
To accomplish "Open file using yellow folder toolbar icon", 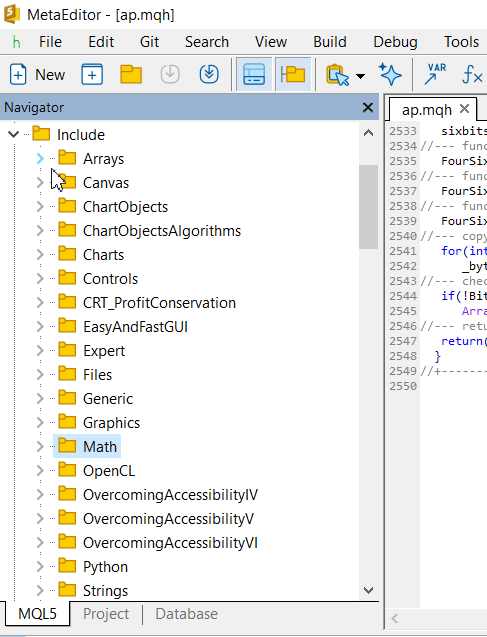I will point(131,75).
